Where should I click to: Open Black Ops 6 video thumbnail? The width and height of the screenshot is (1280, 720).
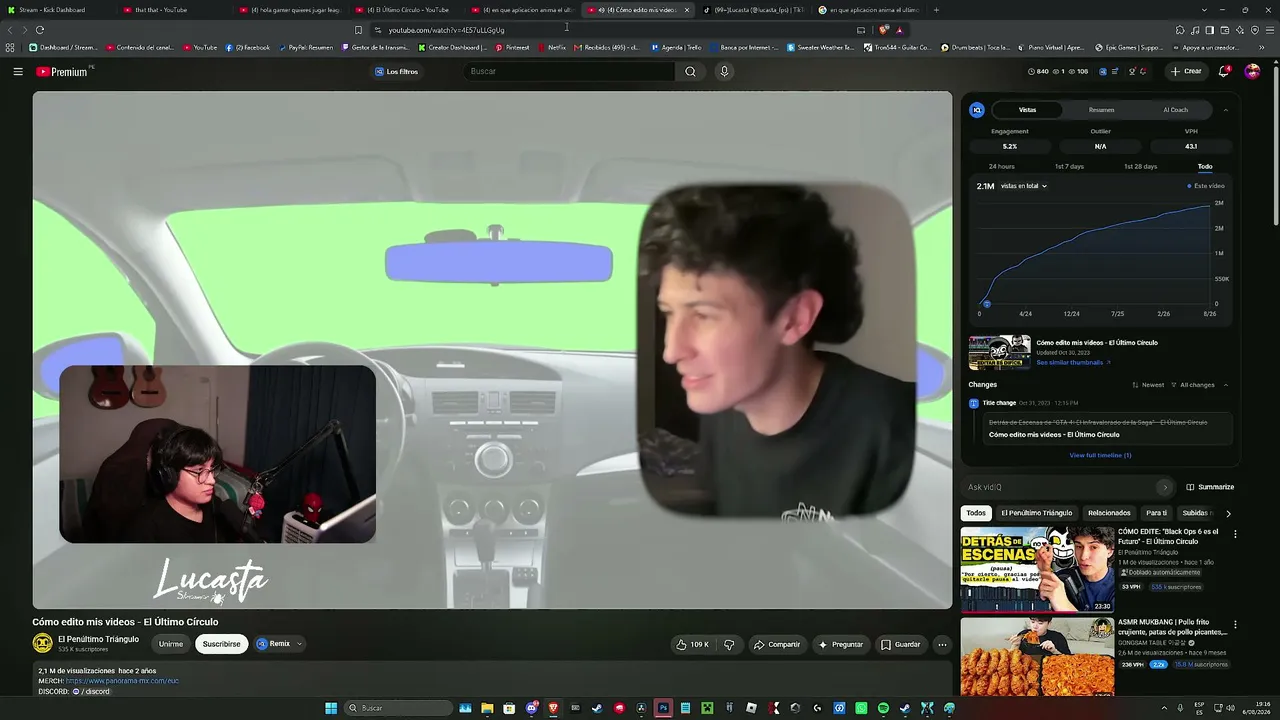[1037, 569]
